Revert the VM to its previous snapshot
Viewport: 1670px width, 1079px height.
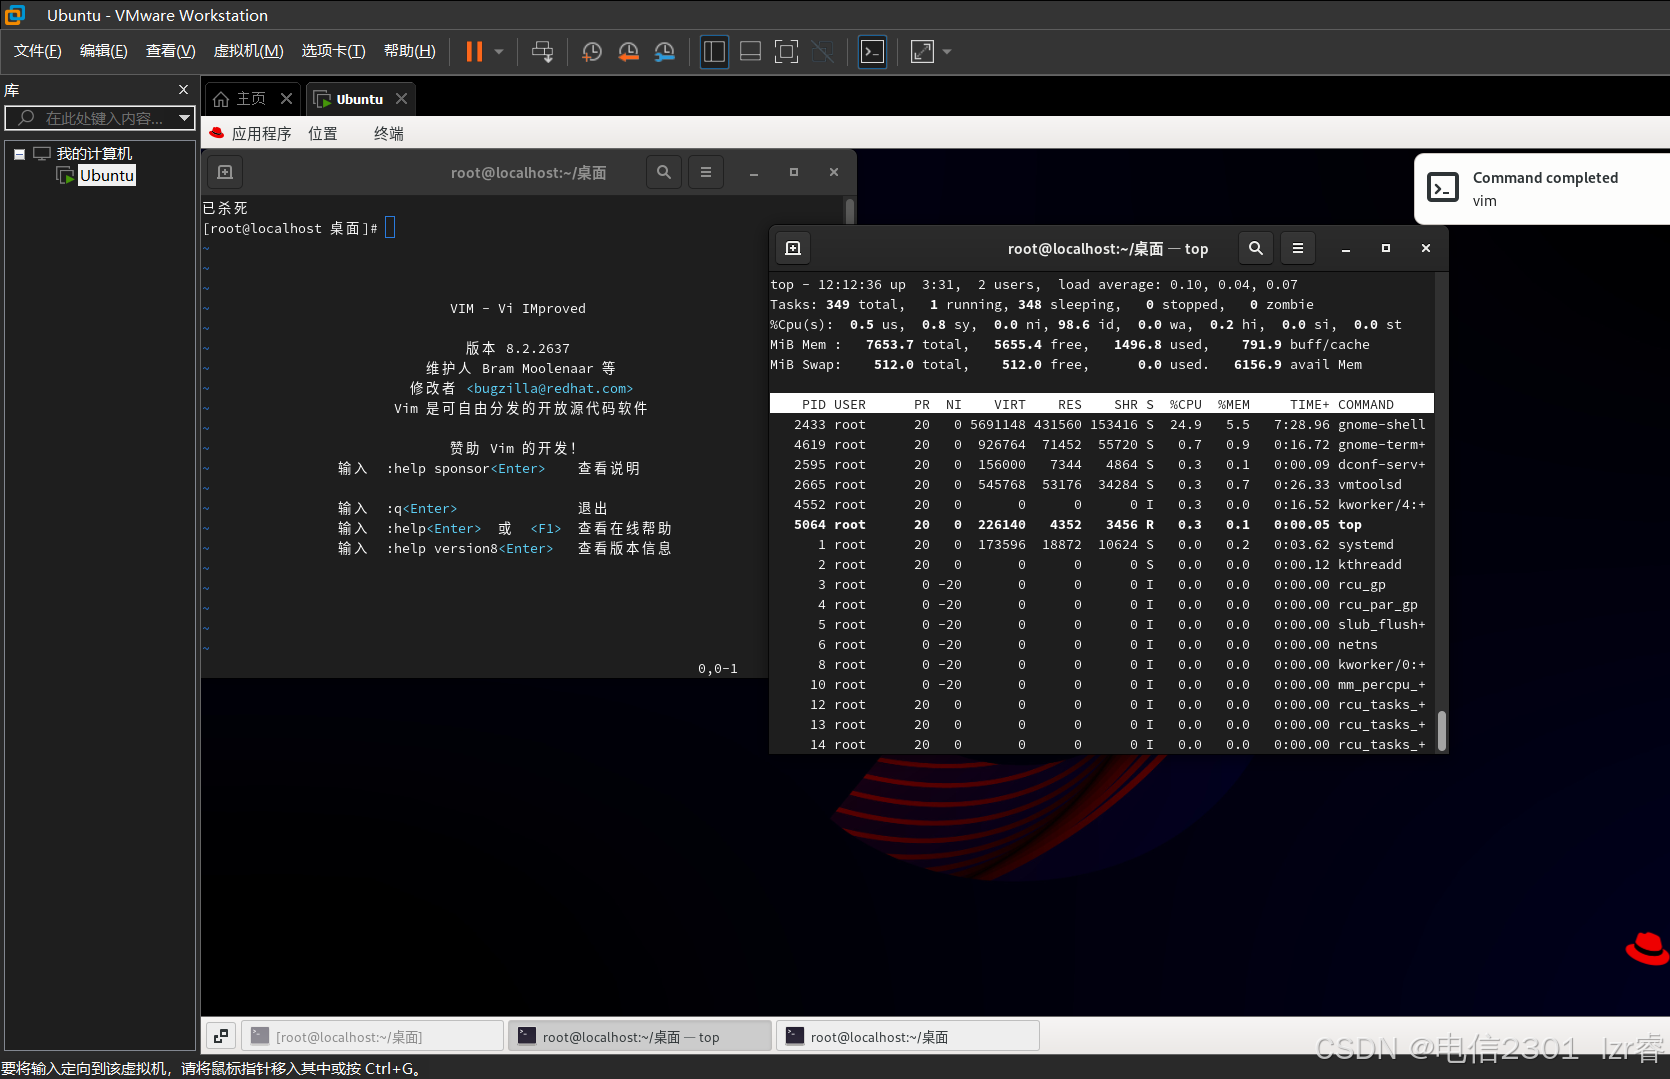coord(628,51)
